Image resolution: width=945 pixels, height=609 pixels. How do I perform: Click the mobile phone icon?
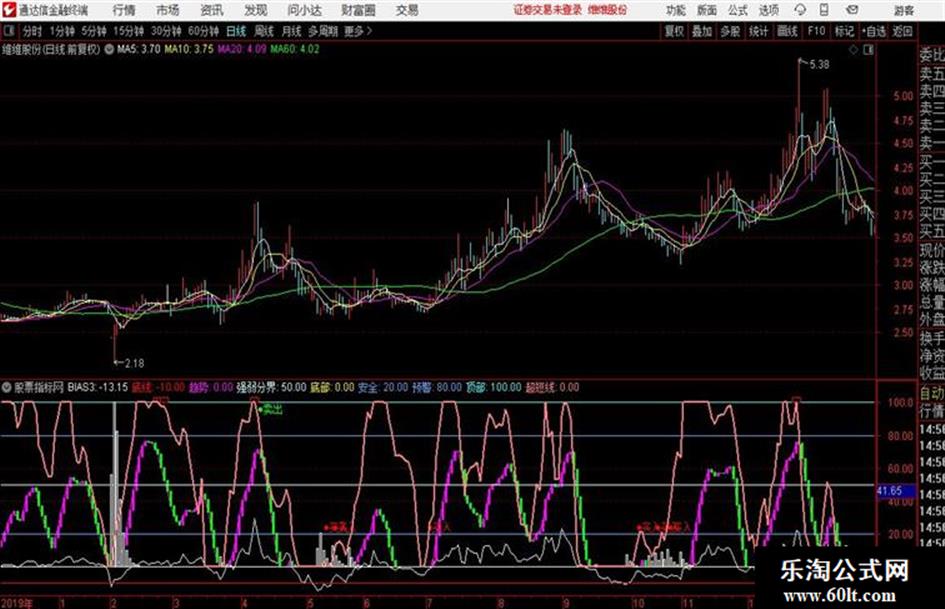(824, 10)
